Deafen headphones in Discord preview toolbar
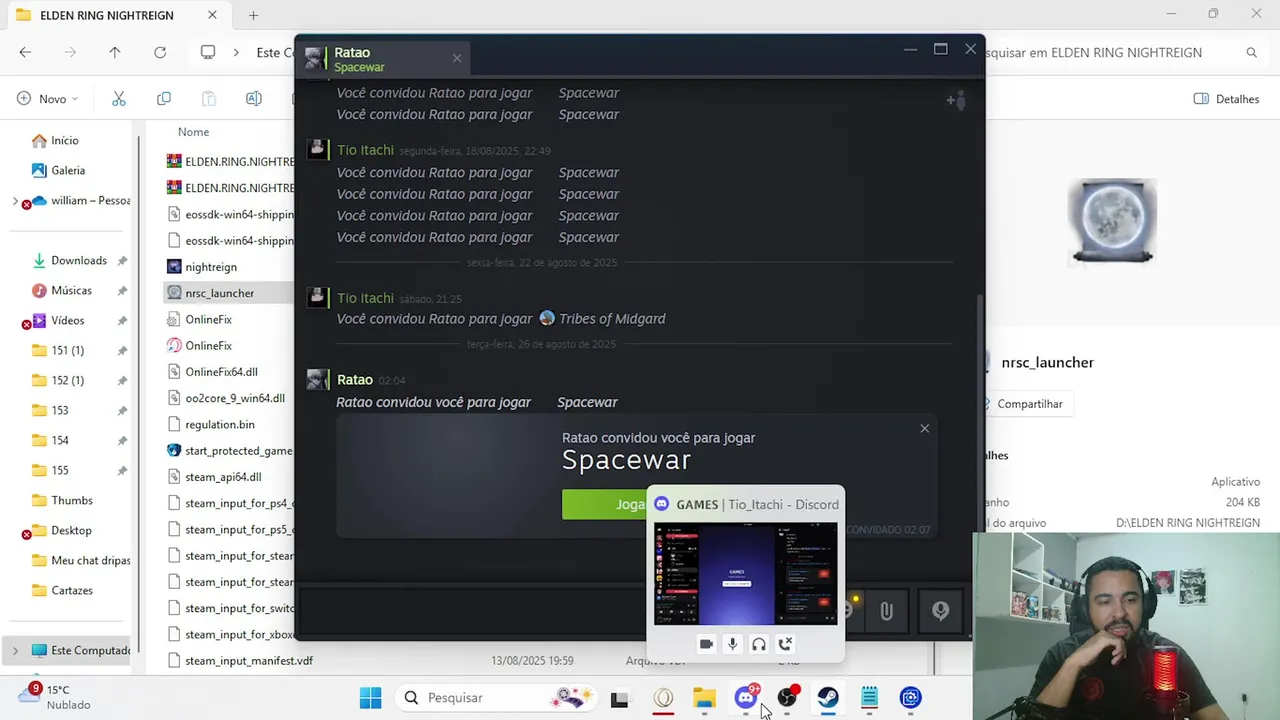1280x720 pixels. tap(759, 644)
